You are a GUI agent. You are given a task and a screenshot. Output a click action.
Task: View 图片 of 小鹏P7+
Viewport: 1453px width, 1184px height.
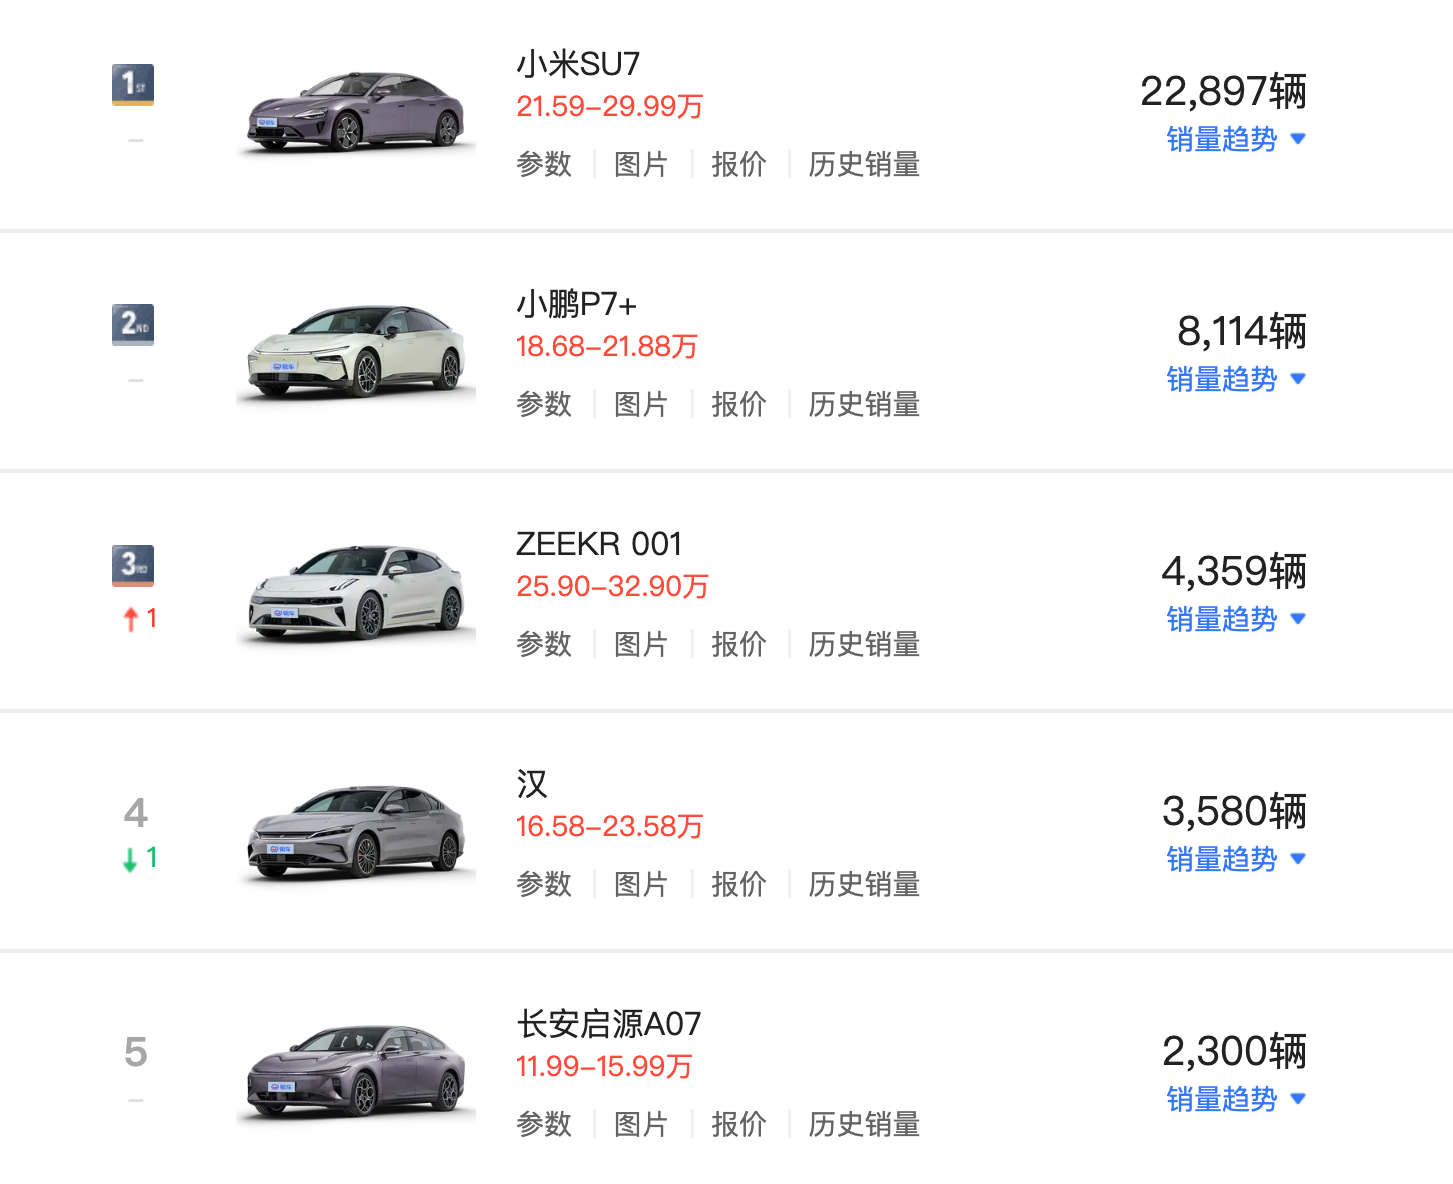pos(641,404)
